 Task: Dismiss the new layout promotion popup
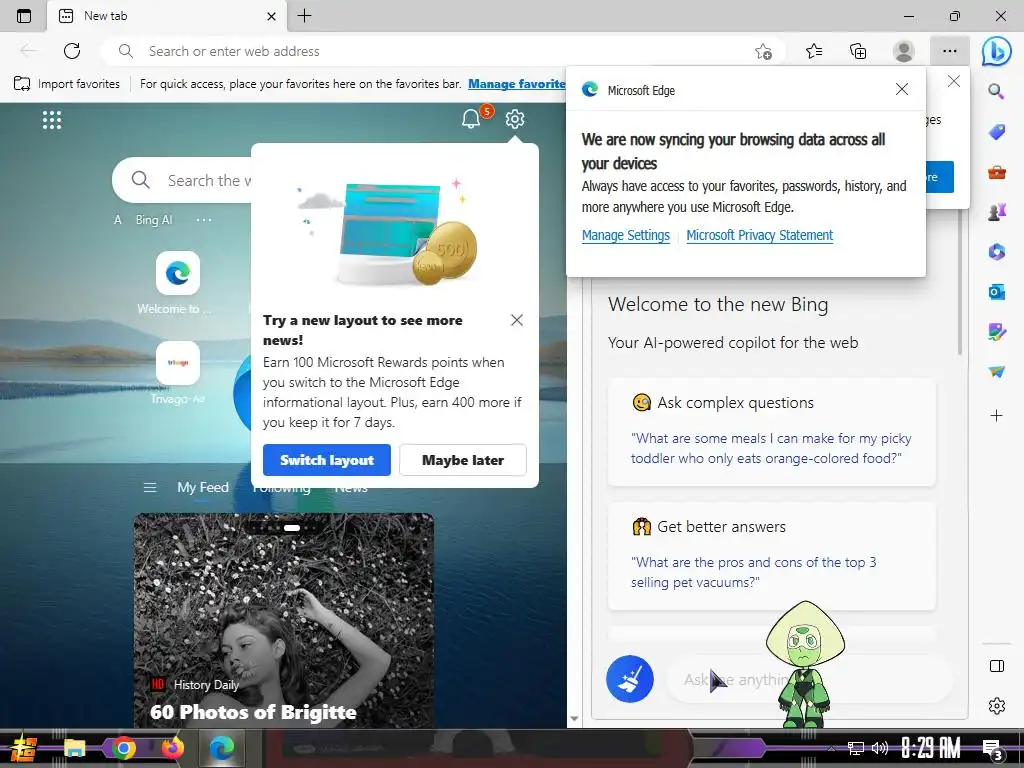[x=517, y=320]
